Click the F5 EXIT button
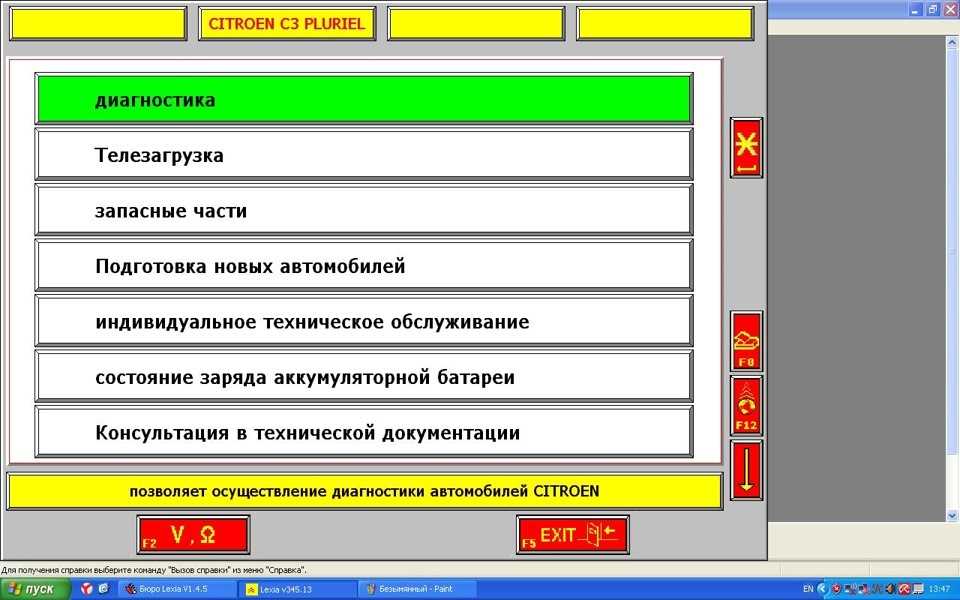This screenshot has width=960, height=600. click(572, 535)
